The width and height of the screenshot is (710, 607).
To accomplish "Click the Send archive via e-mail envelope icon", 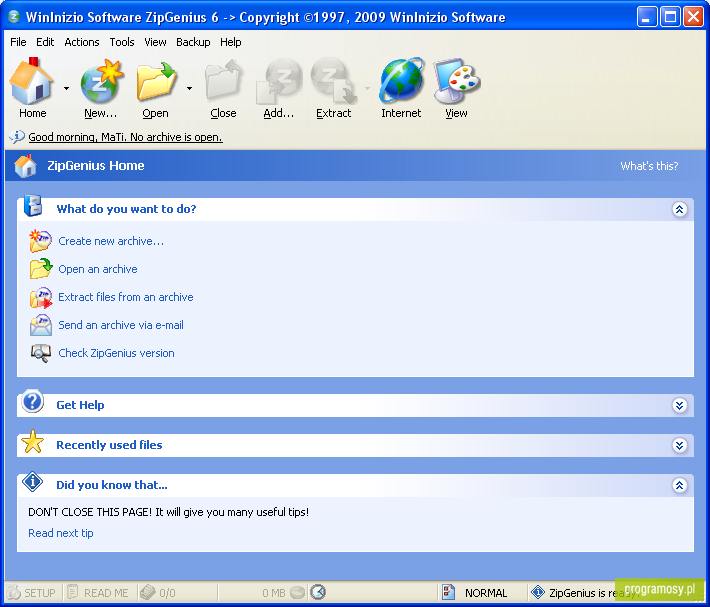I will (41, 325).
